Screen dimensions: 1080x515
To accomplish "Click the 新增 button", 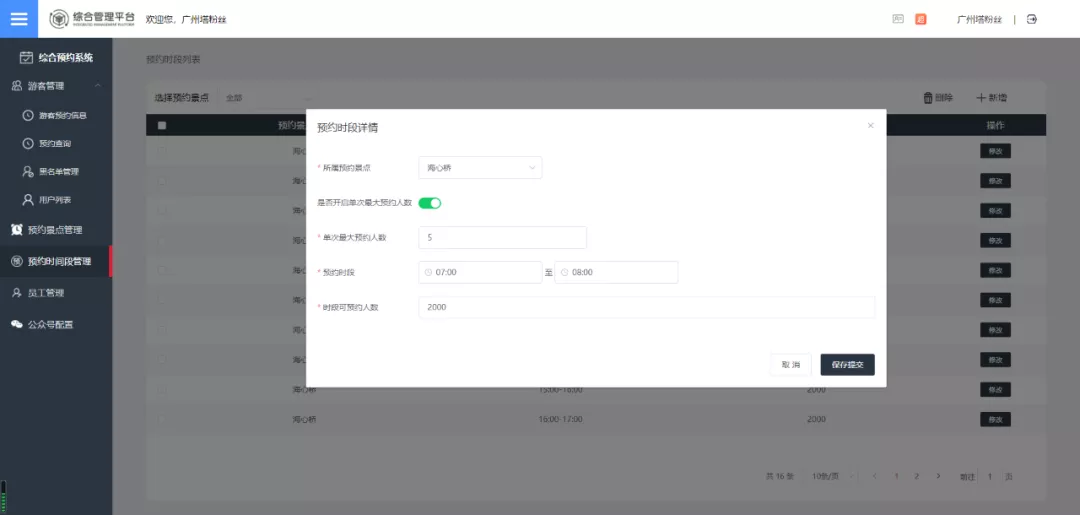I will point(992,98).
